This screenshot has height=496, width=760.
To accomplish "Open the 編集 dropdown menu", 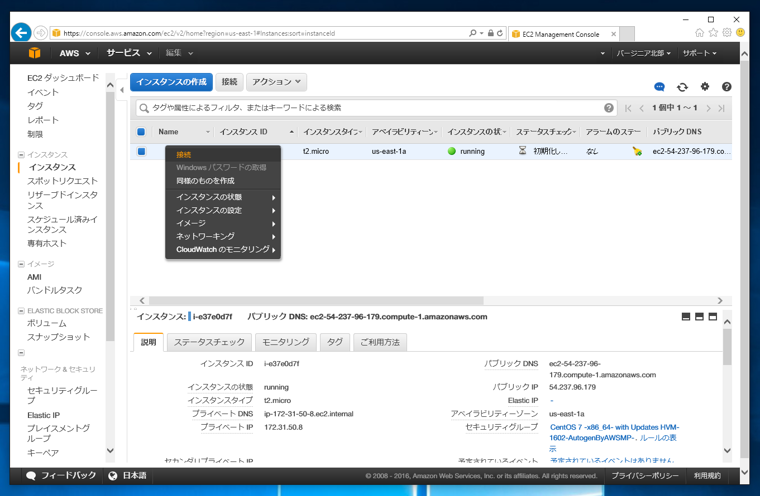I will 179,53.
